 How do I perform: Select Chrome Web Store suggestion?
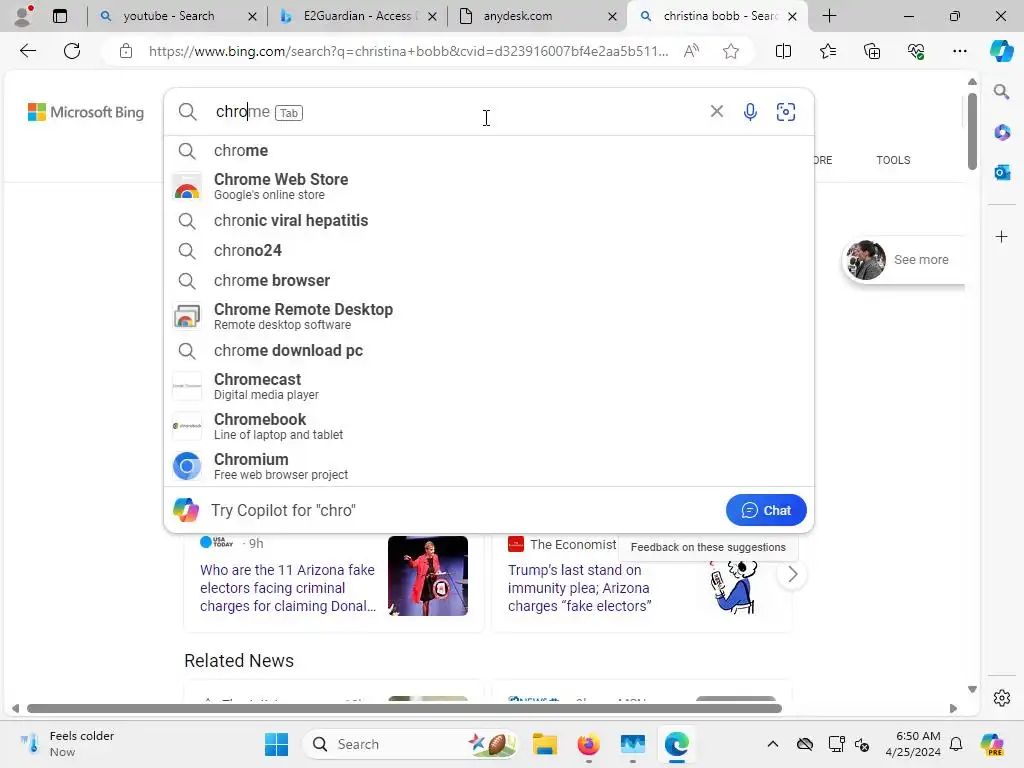pyautogui.click(x=488, y=186)
